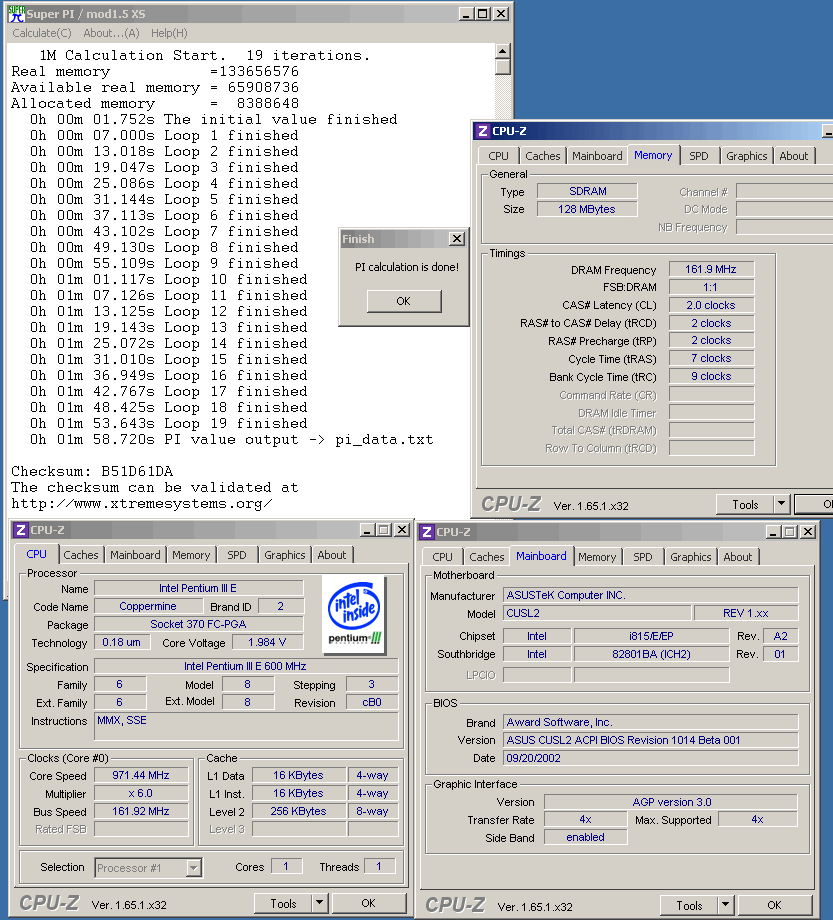Select SPD tab in Memory window
Viewport: 833px width, 920px height.
click(699, 156)
